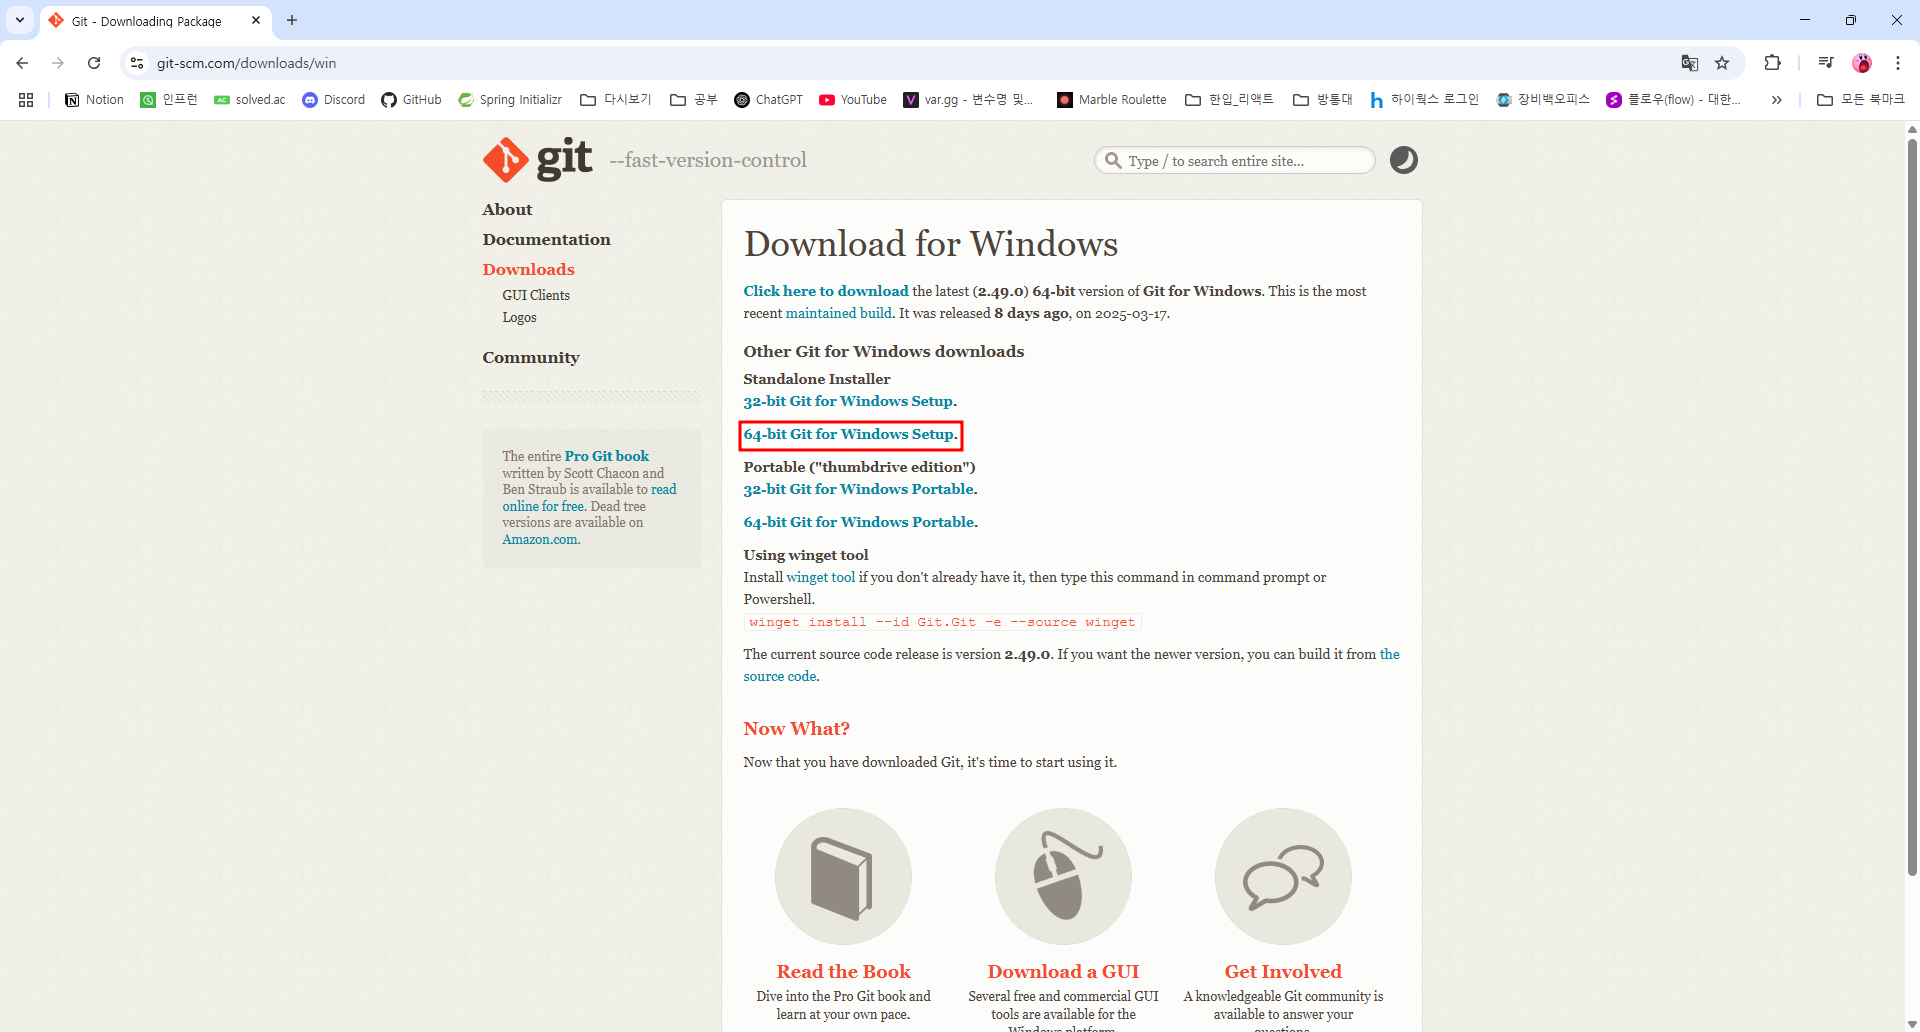
Task: Open the 모든 북마크 folder
Action: click(x=1861, y=100)
